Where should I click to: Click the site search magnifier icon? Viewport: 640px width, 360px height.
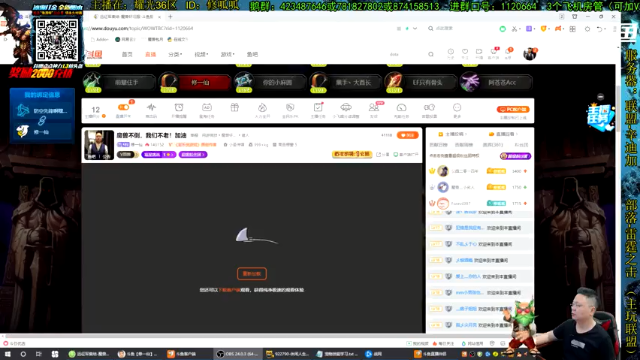click(x=431, y=54)
